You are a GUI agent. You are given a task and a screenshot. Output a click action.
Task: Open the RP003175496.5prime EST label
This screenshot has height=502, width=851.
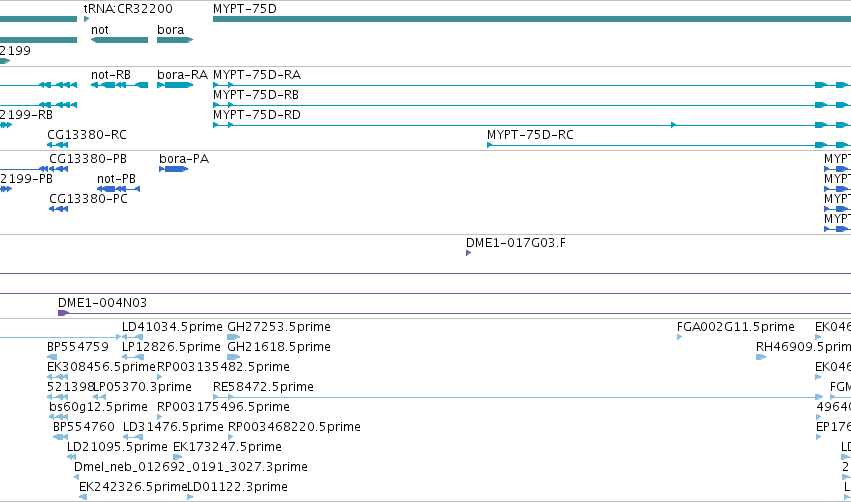(223, 407)
